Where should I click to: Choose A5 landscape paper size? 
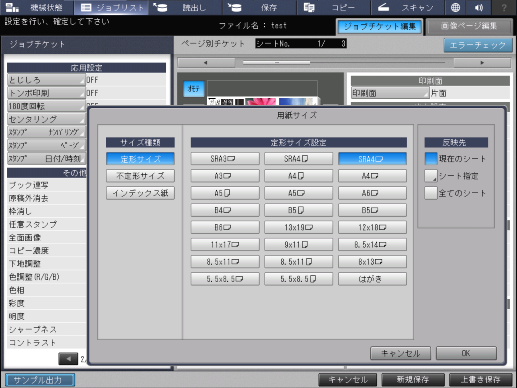pyautogui.click(x=299, y=193)
